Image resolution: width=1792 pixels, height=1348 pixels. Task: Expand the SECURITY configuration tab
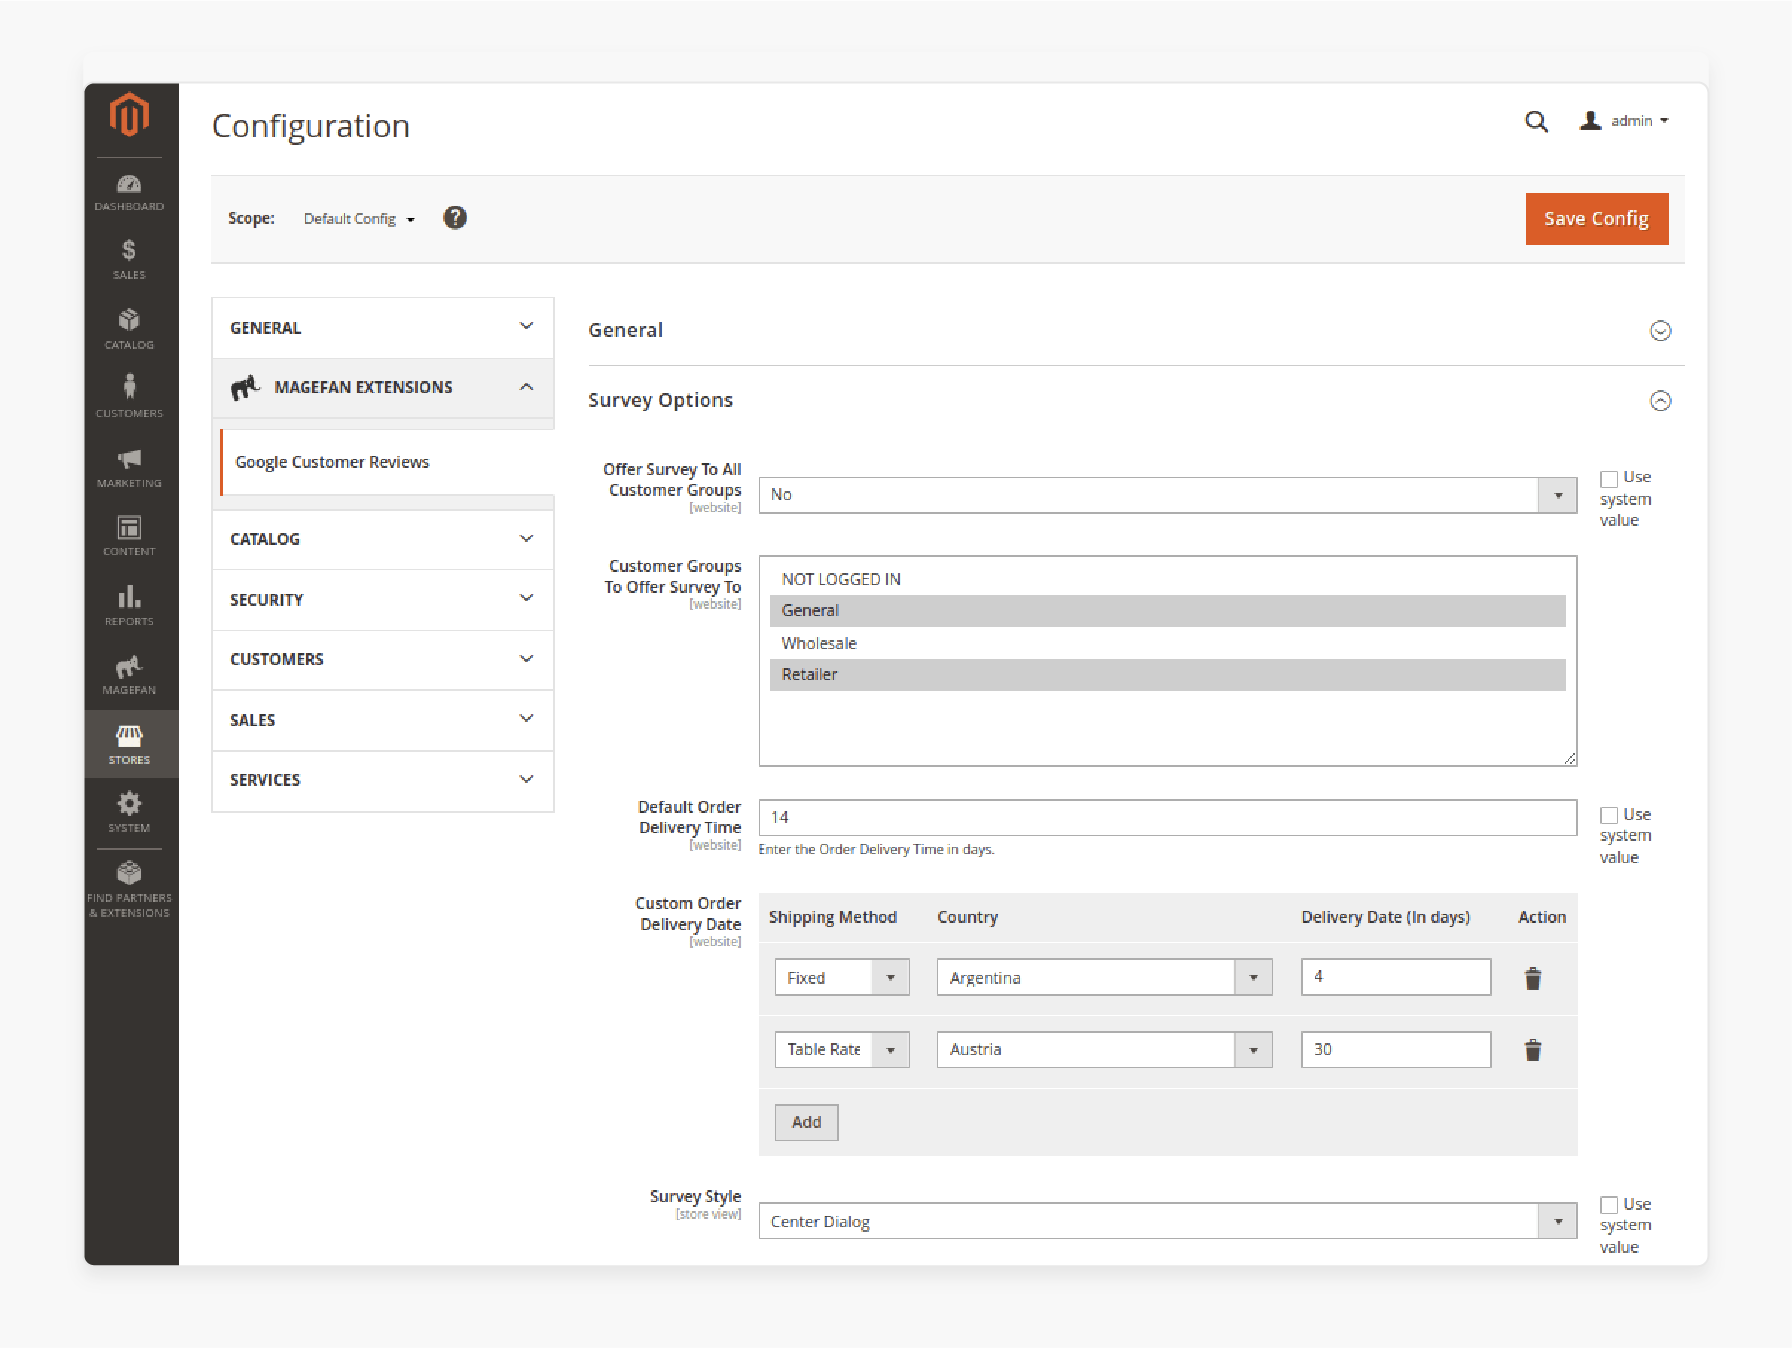pyautogui.click(x=383, y=600)
